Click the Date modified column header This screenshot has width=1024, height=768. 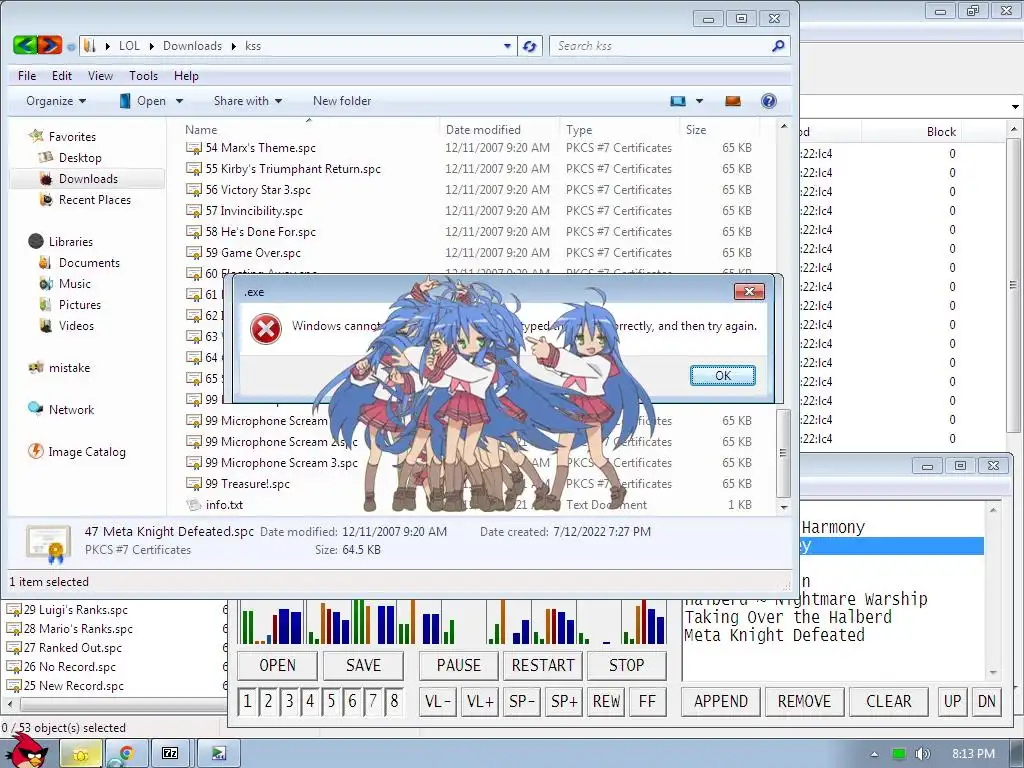pyautogui.click(x=500, y=129)
